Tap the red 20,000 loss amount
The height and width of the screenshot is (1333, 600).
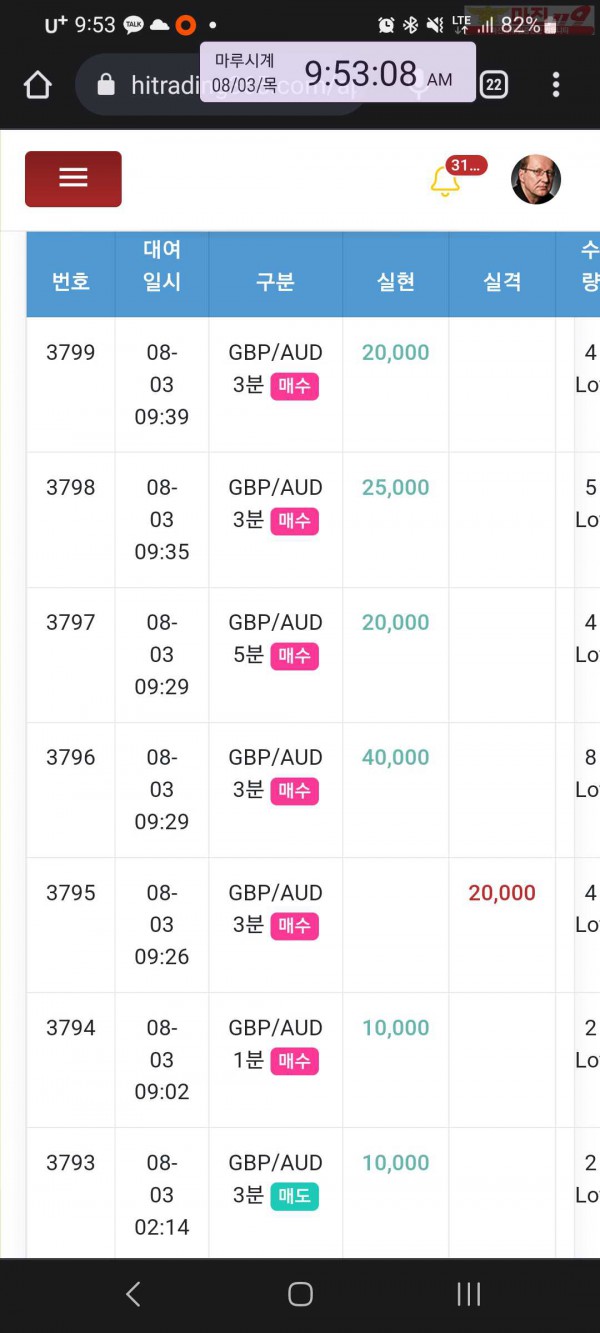pos(502,893)
